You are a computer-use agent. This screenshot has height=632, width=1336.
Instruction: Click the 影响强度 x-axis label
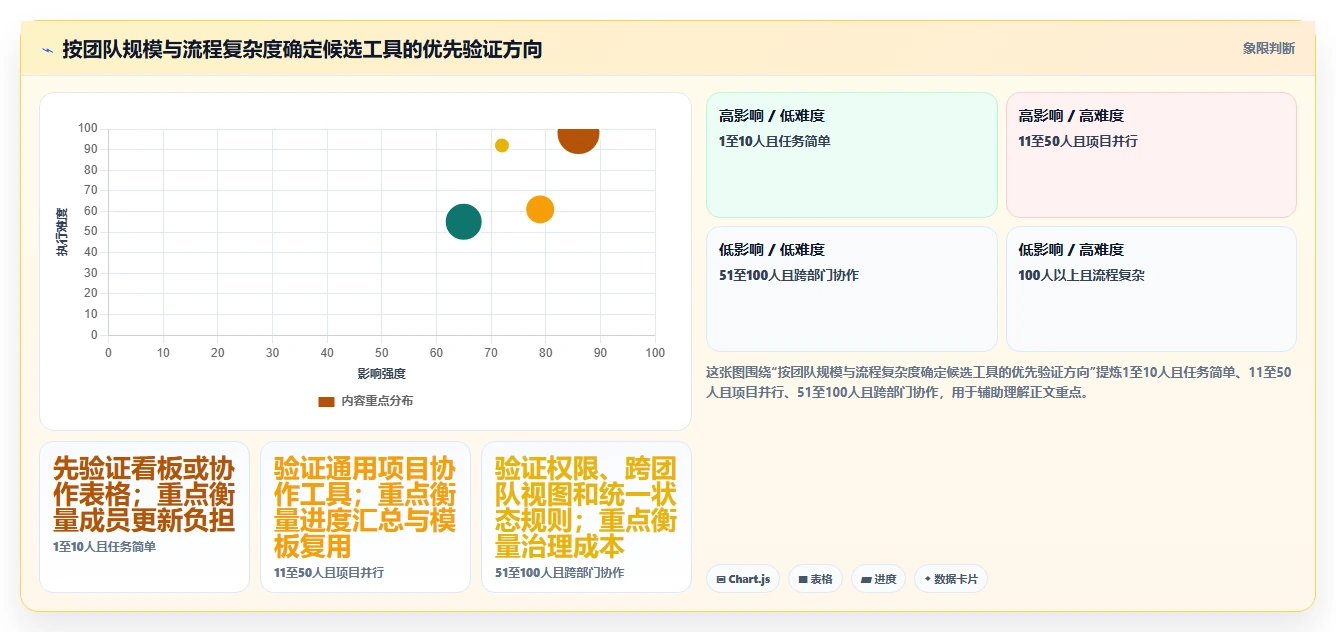tap(382, 374)
